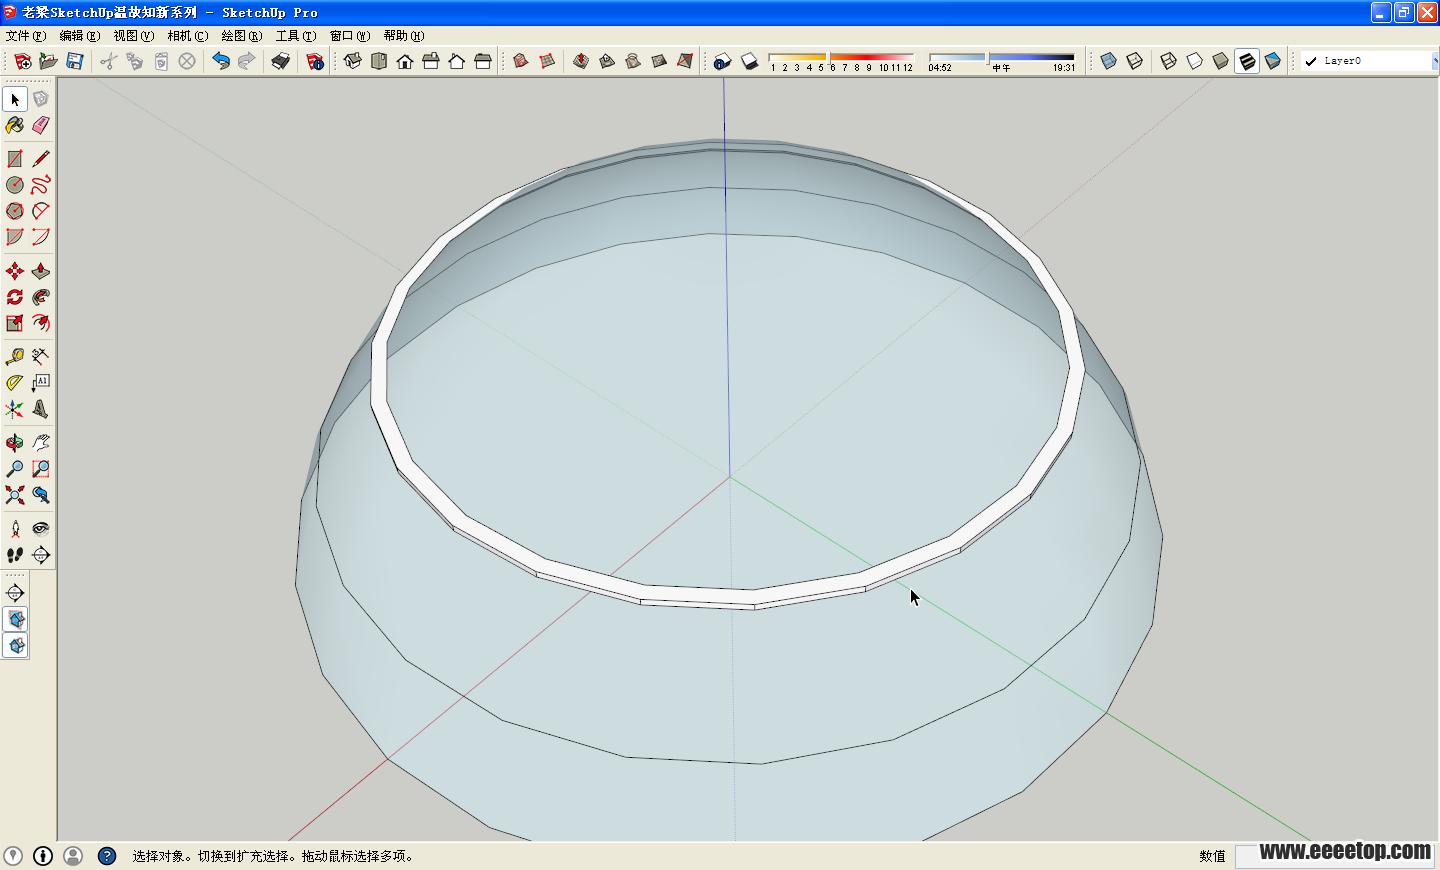Select the Push/Pull tool

point(41,271)
